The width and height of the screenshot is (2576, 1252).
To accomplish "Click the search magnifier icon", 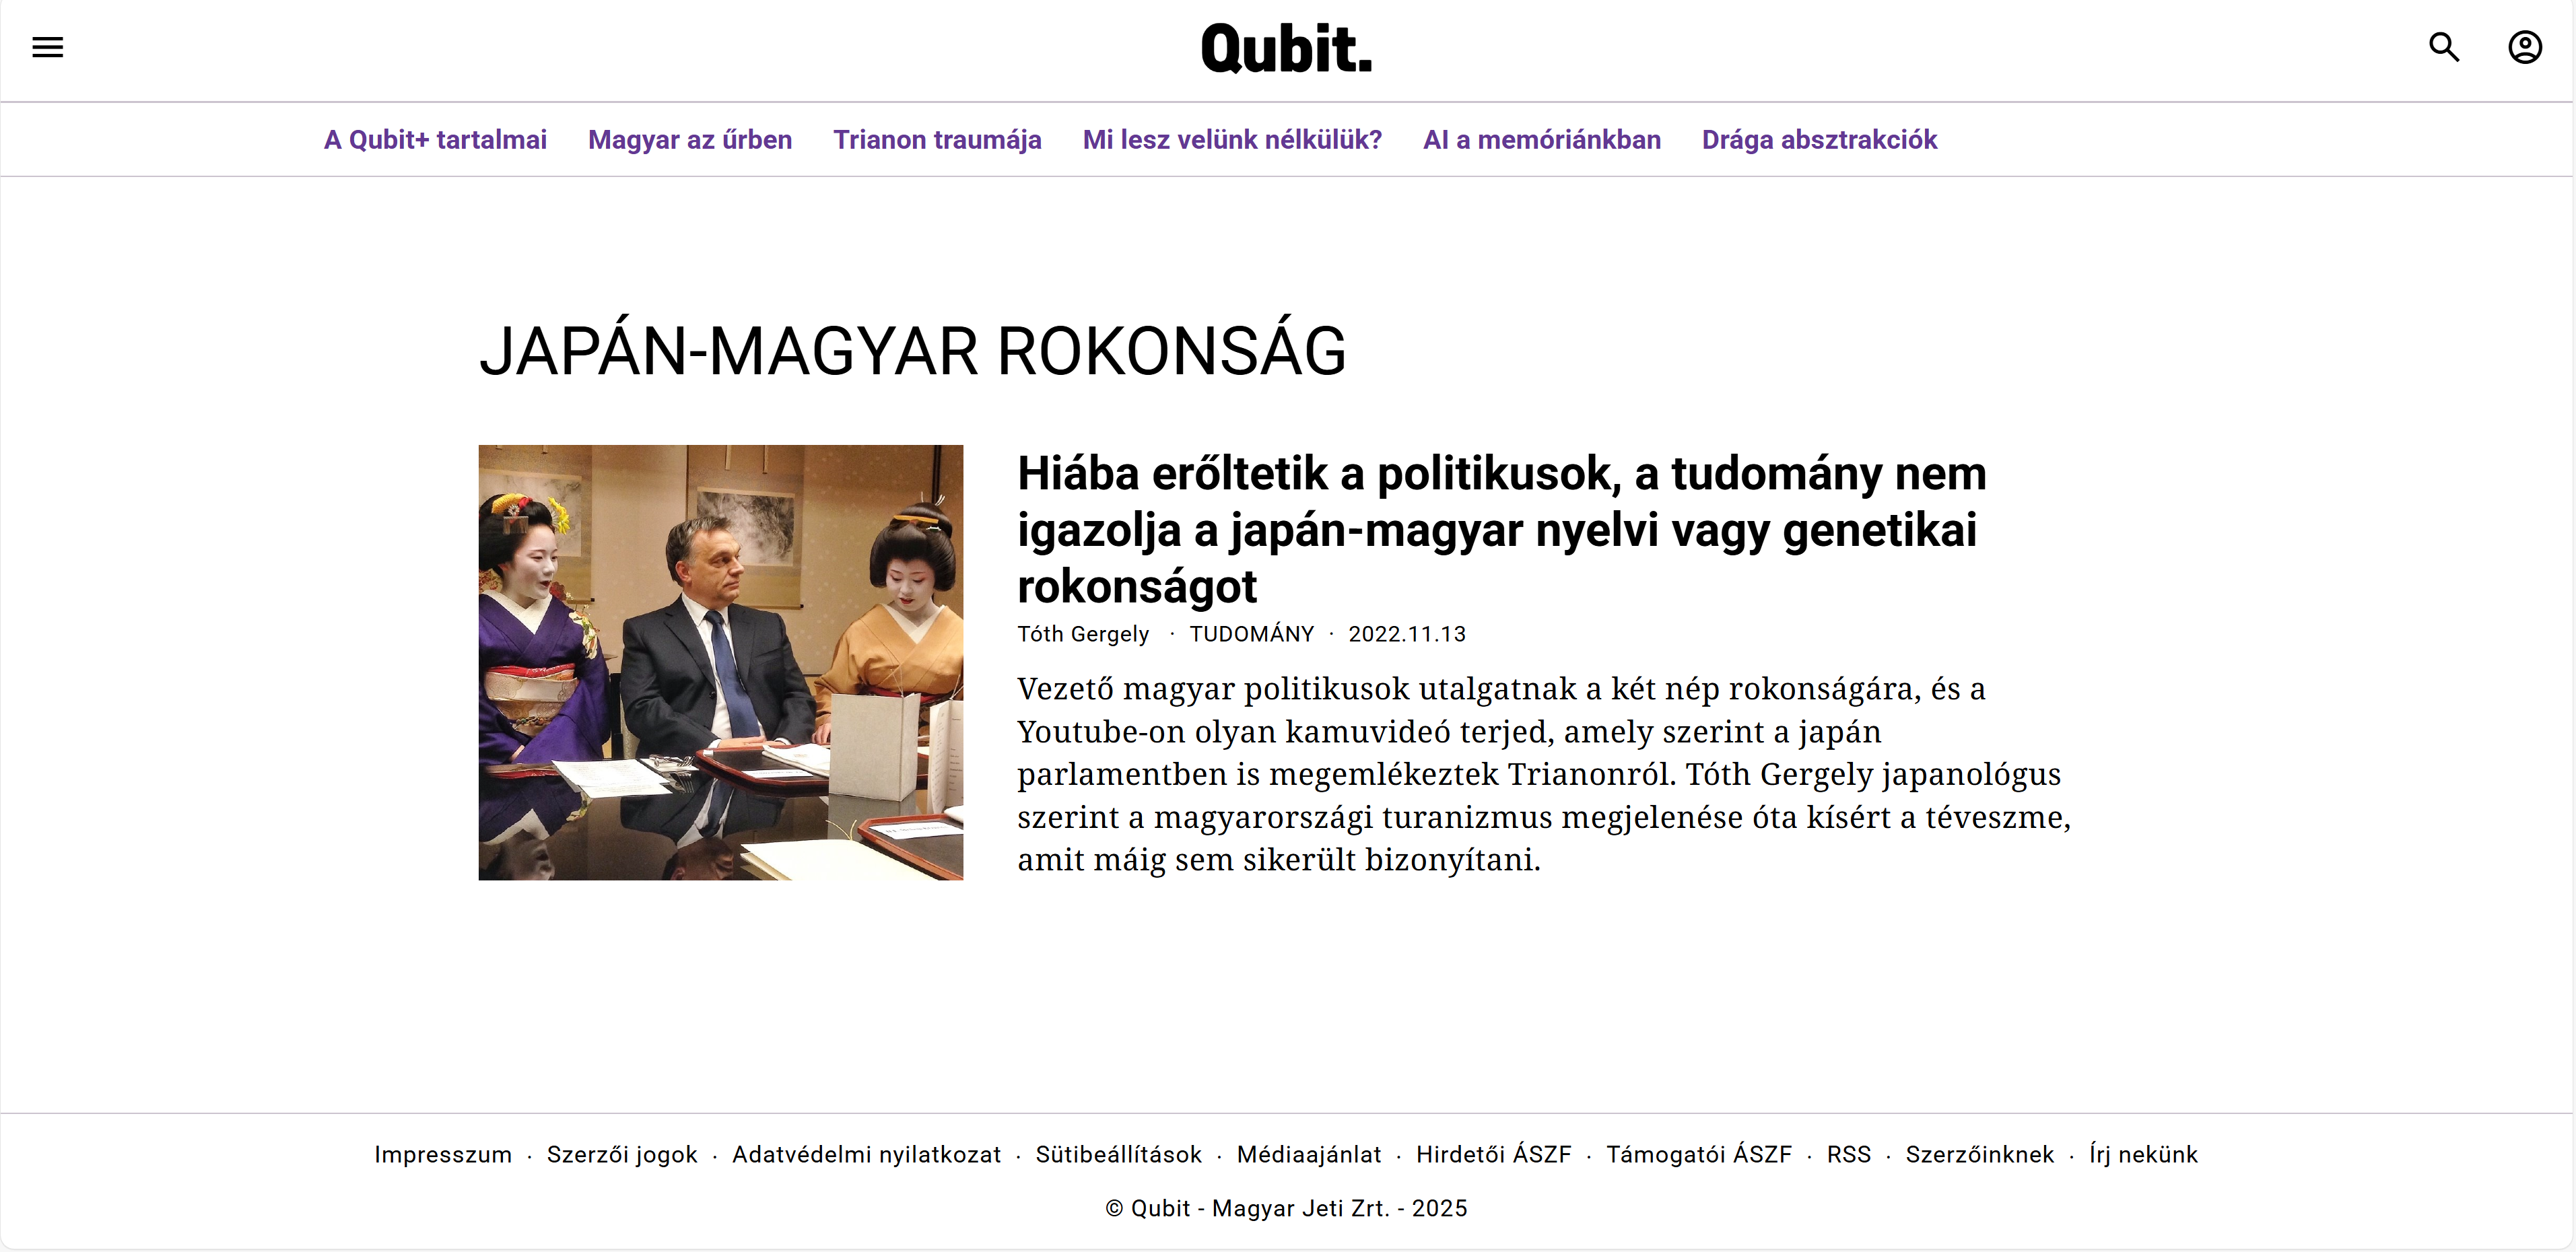I will pyautogui.click(x=2444, y=47).
